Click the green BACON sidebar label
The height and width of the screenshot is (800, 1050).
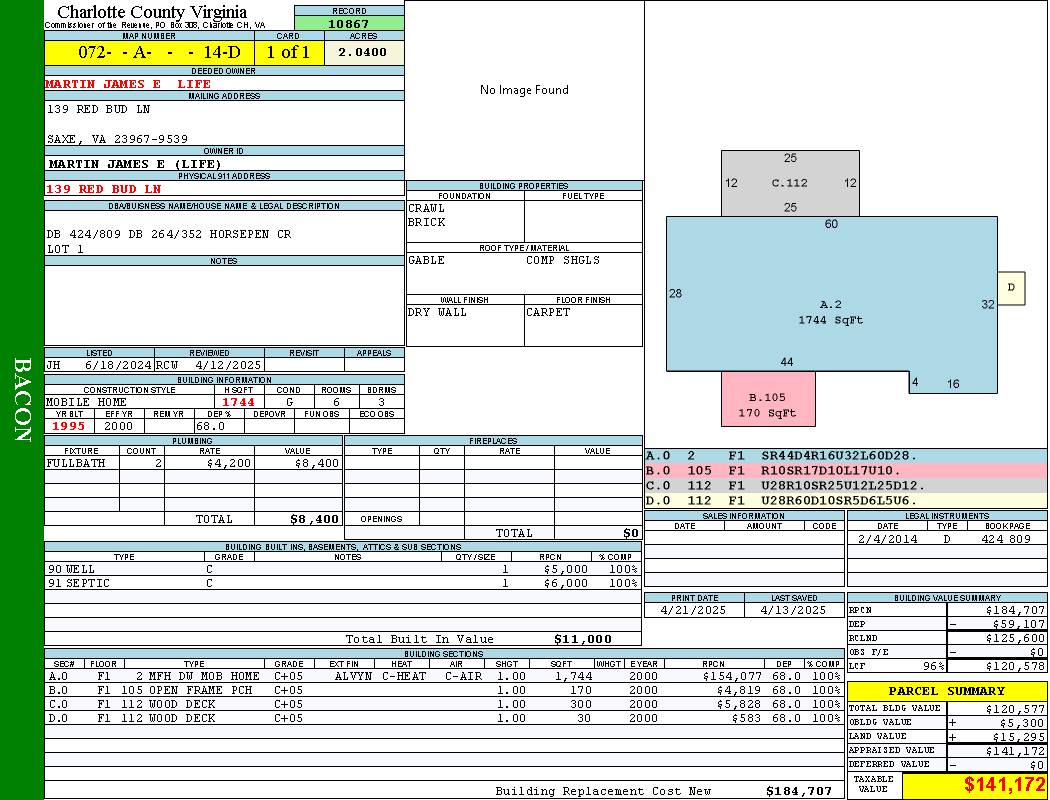click(22, 400)
